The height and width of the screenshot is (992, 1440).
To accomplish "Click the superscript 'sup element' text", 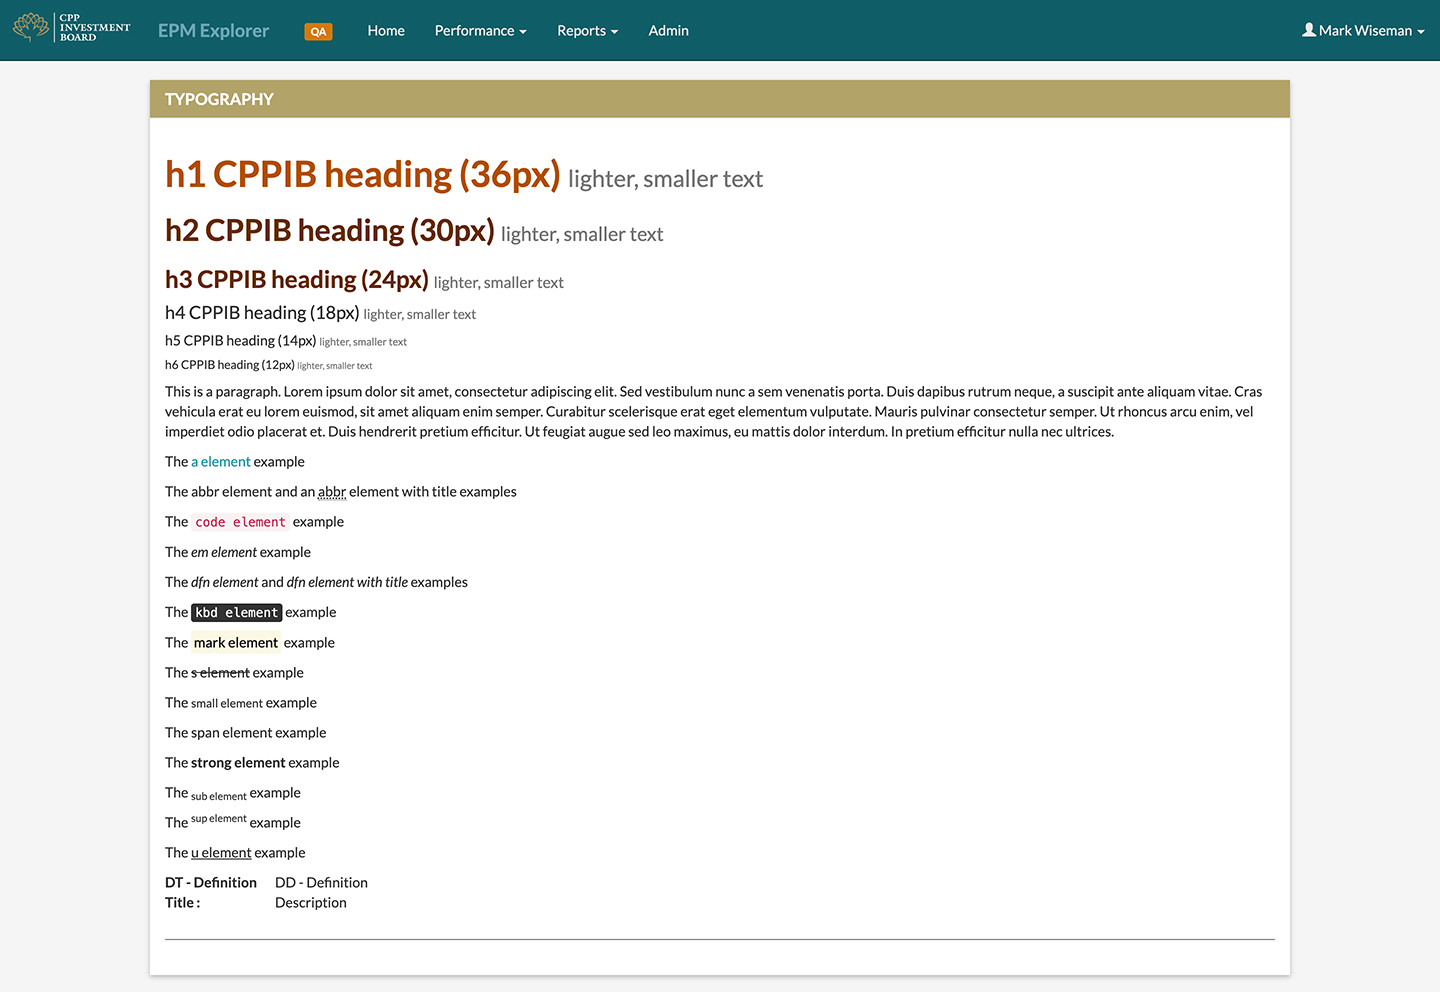I will click(x=218, y=819).
